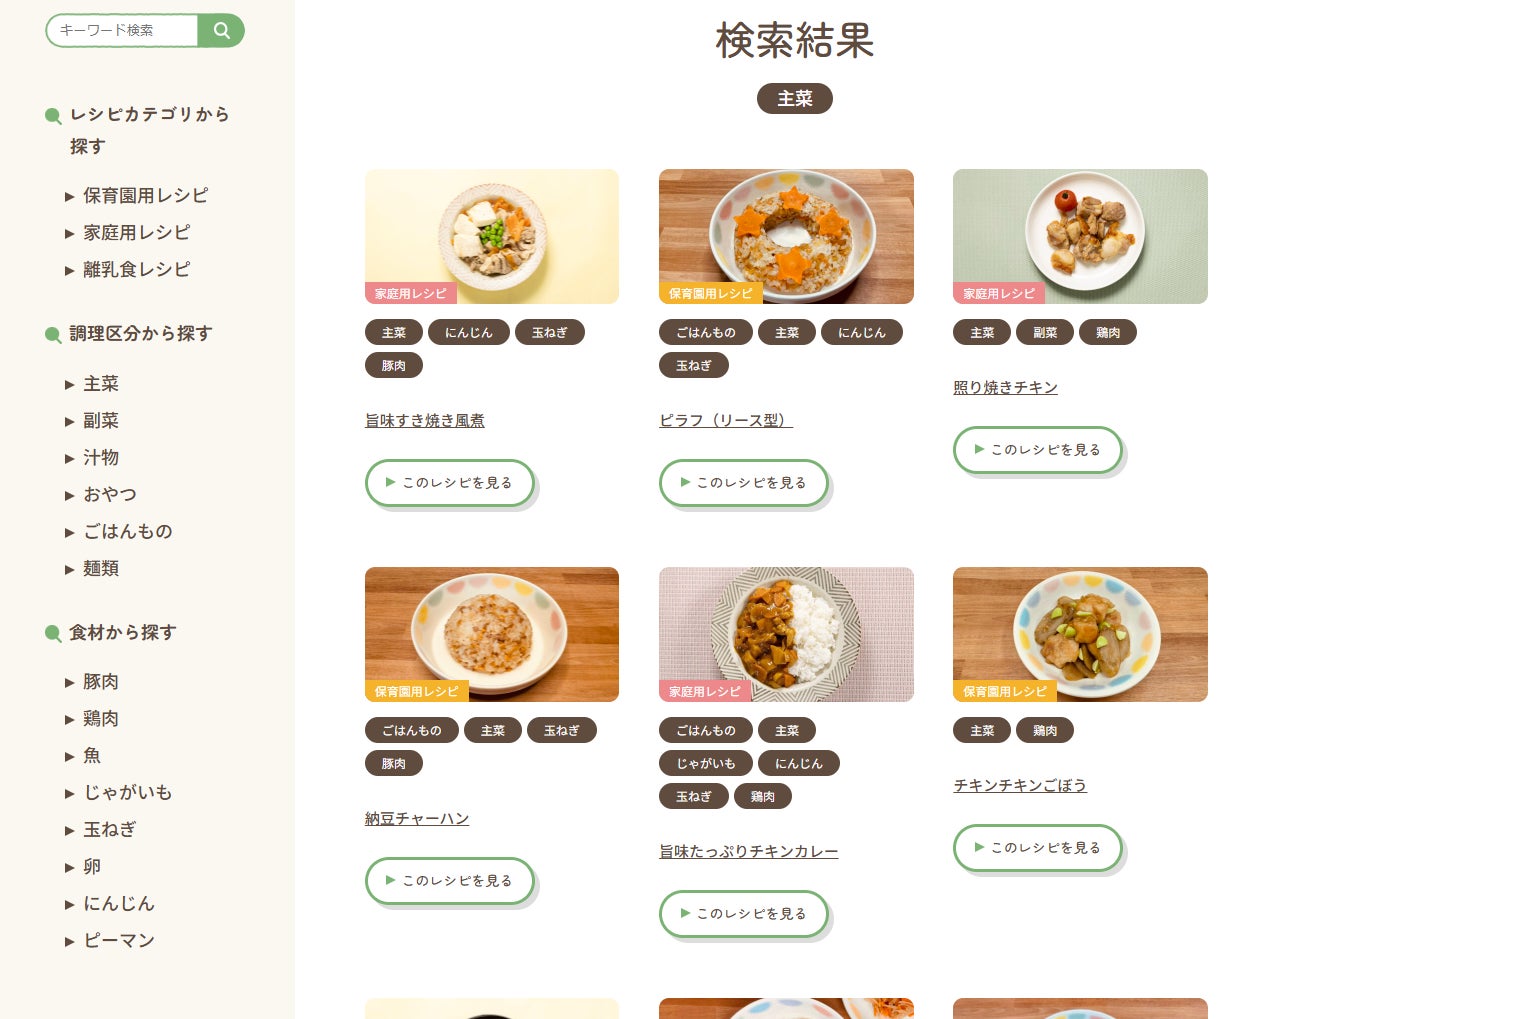Click the 納豆チャーハン dish thumbnail
This screenshot has height=1019, width=1515.
click(x=492, y=634)
